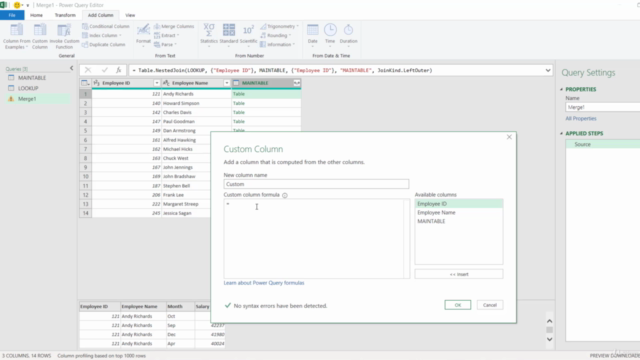
Task: Open the Parse option
Action: pyautogui.click(x=165, y=44)
